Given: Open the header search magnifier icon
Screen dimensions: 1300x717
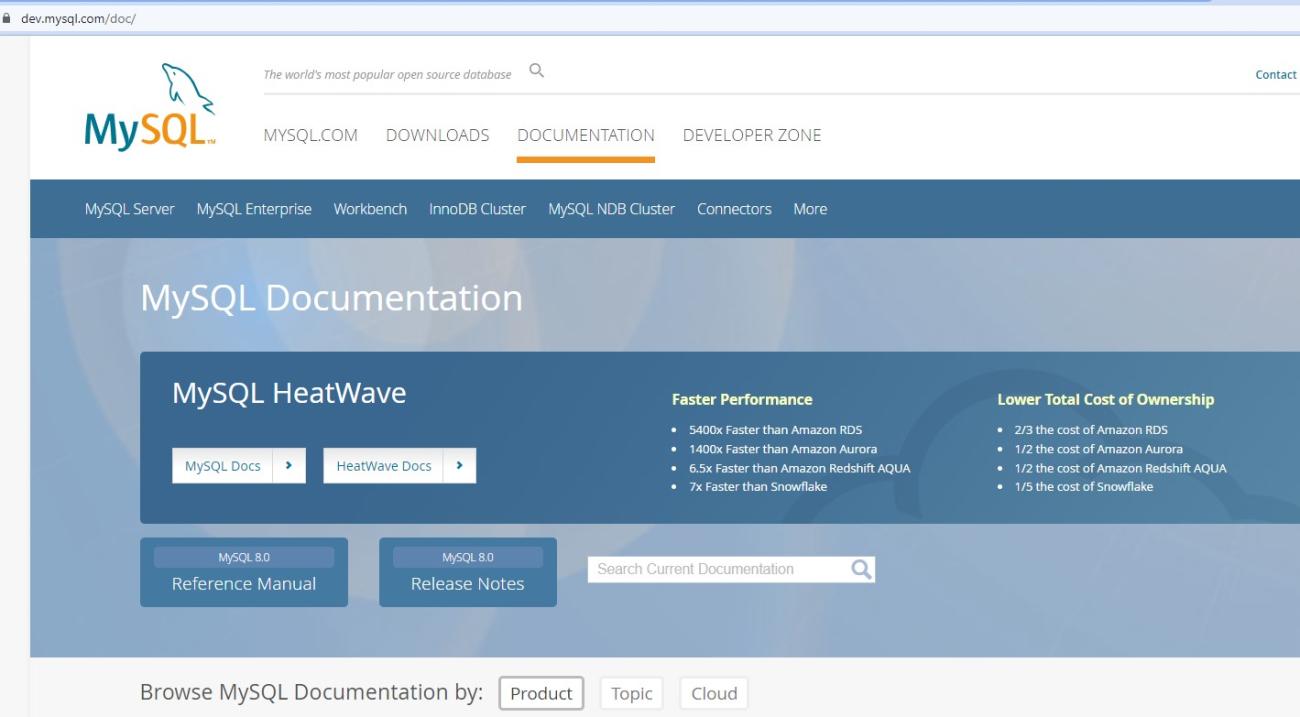Looking at the screenshot, I should point(537,70).
